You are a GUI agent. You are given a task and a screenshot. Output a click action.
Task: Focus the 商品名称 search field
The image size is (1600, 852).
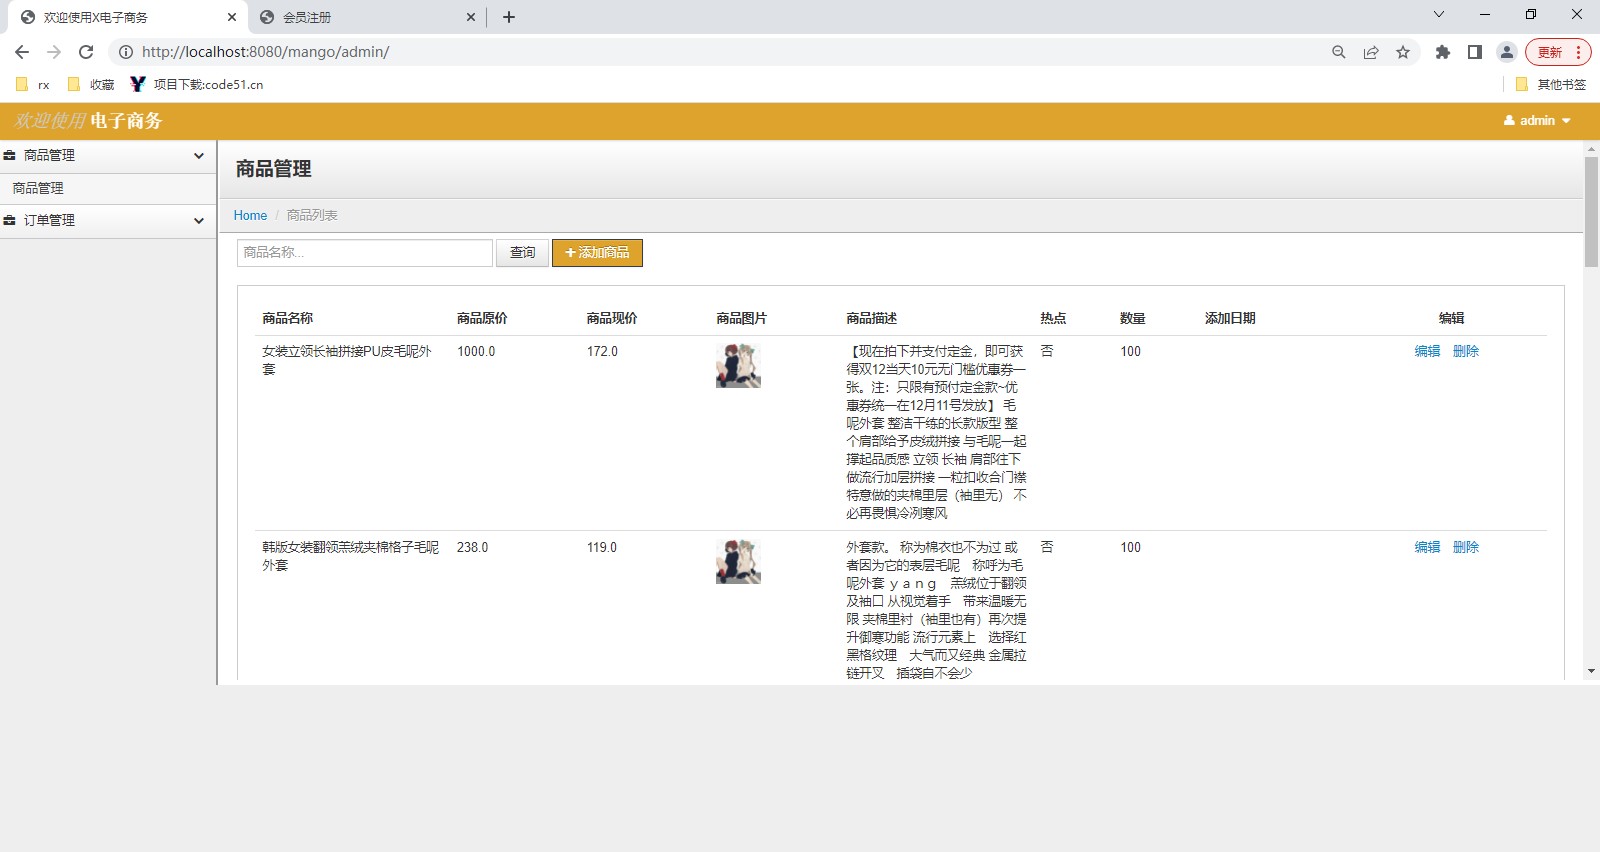(x=365, y=253)
